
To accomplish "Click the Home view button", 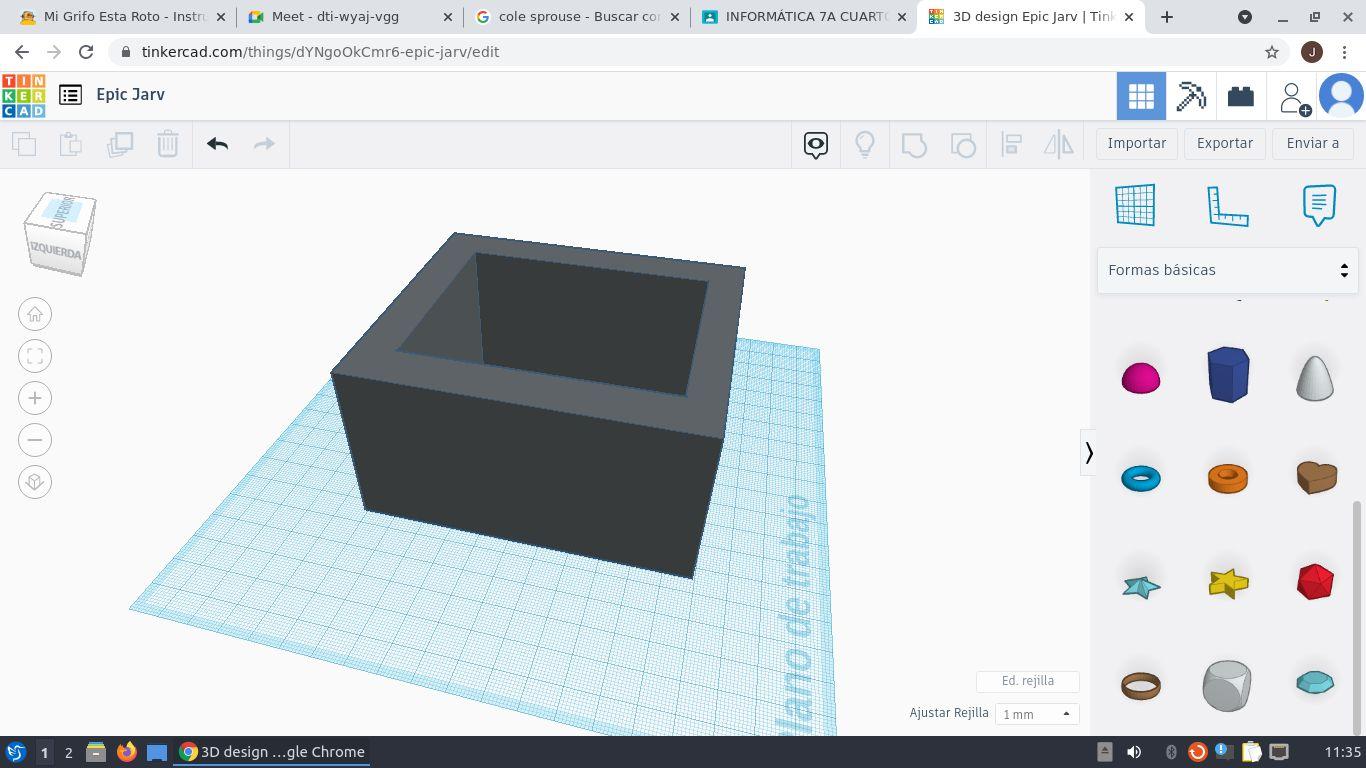I will [x=35, y=314].
